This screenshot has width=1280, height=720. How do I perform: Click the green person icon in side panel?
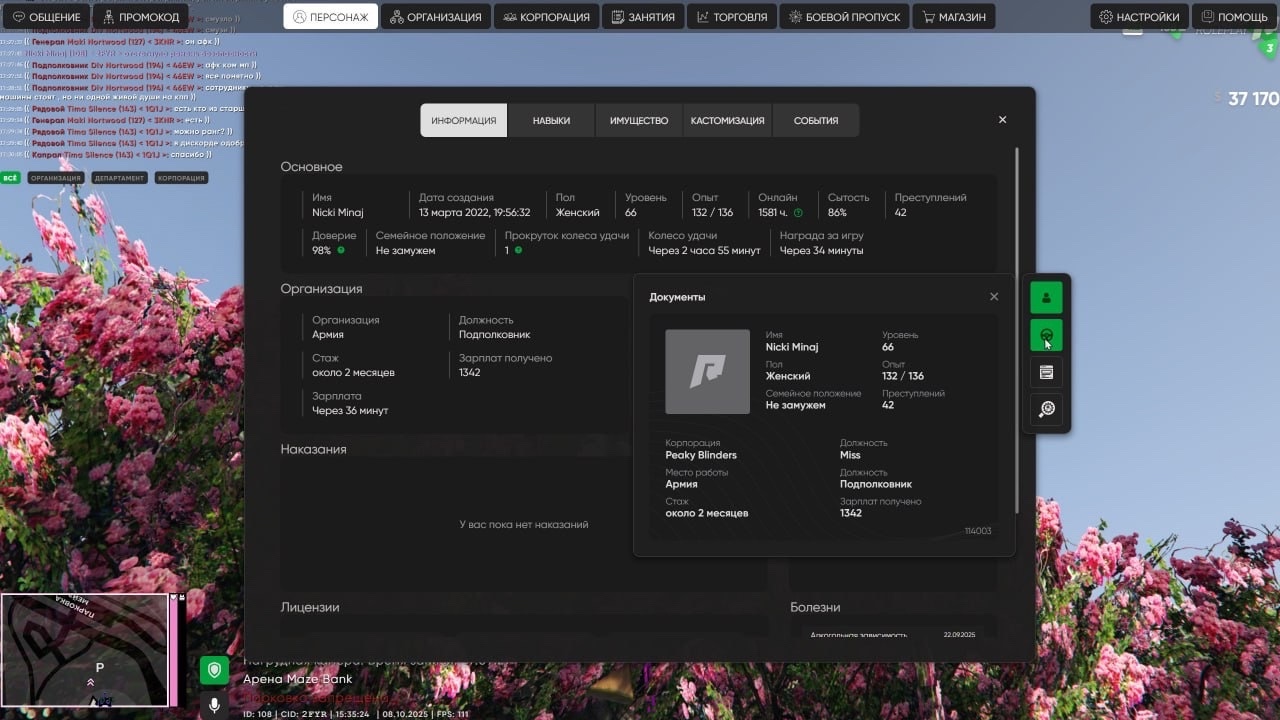point(1046,297)
